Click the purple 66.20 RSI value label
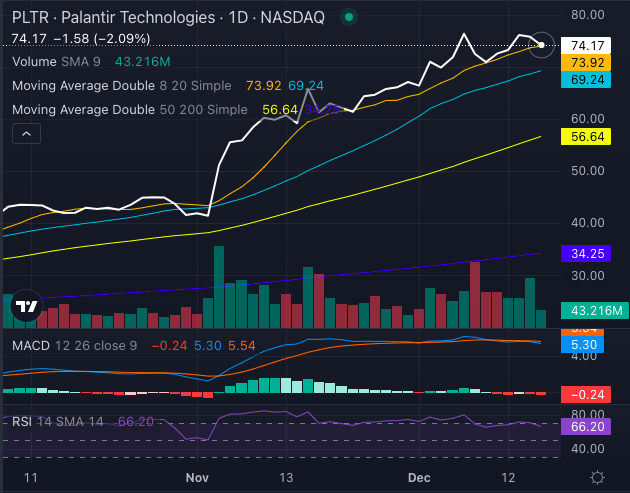630x493 pixels. (587, 426)
